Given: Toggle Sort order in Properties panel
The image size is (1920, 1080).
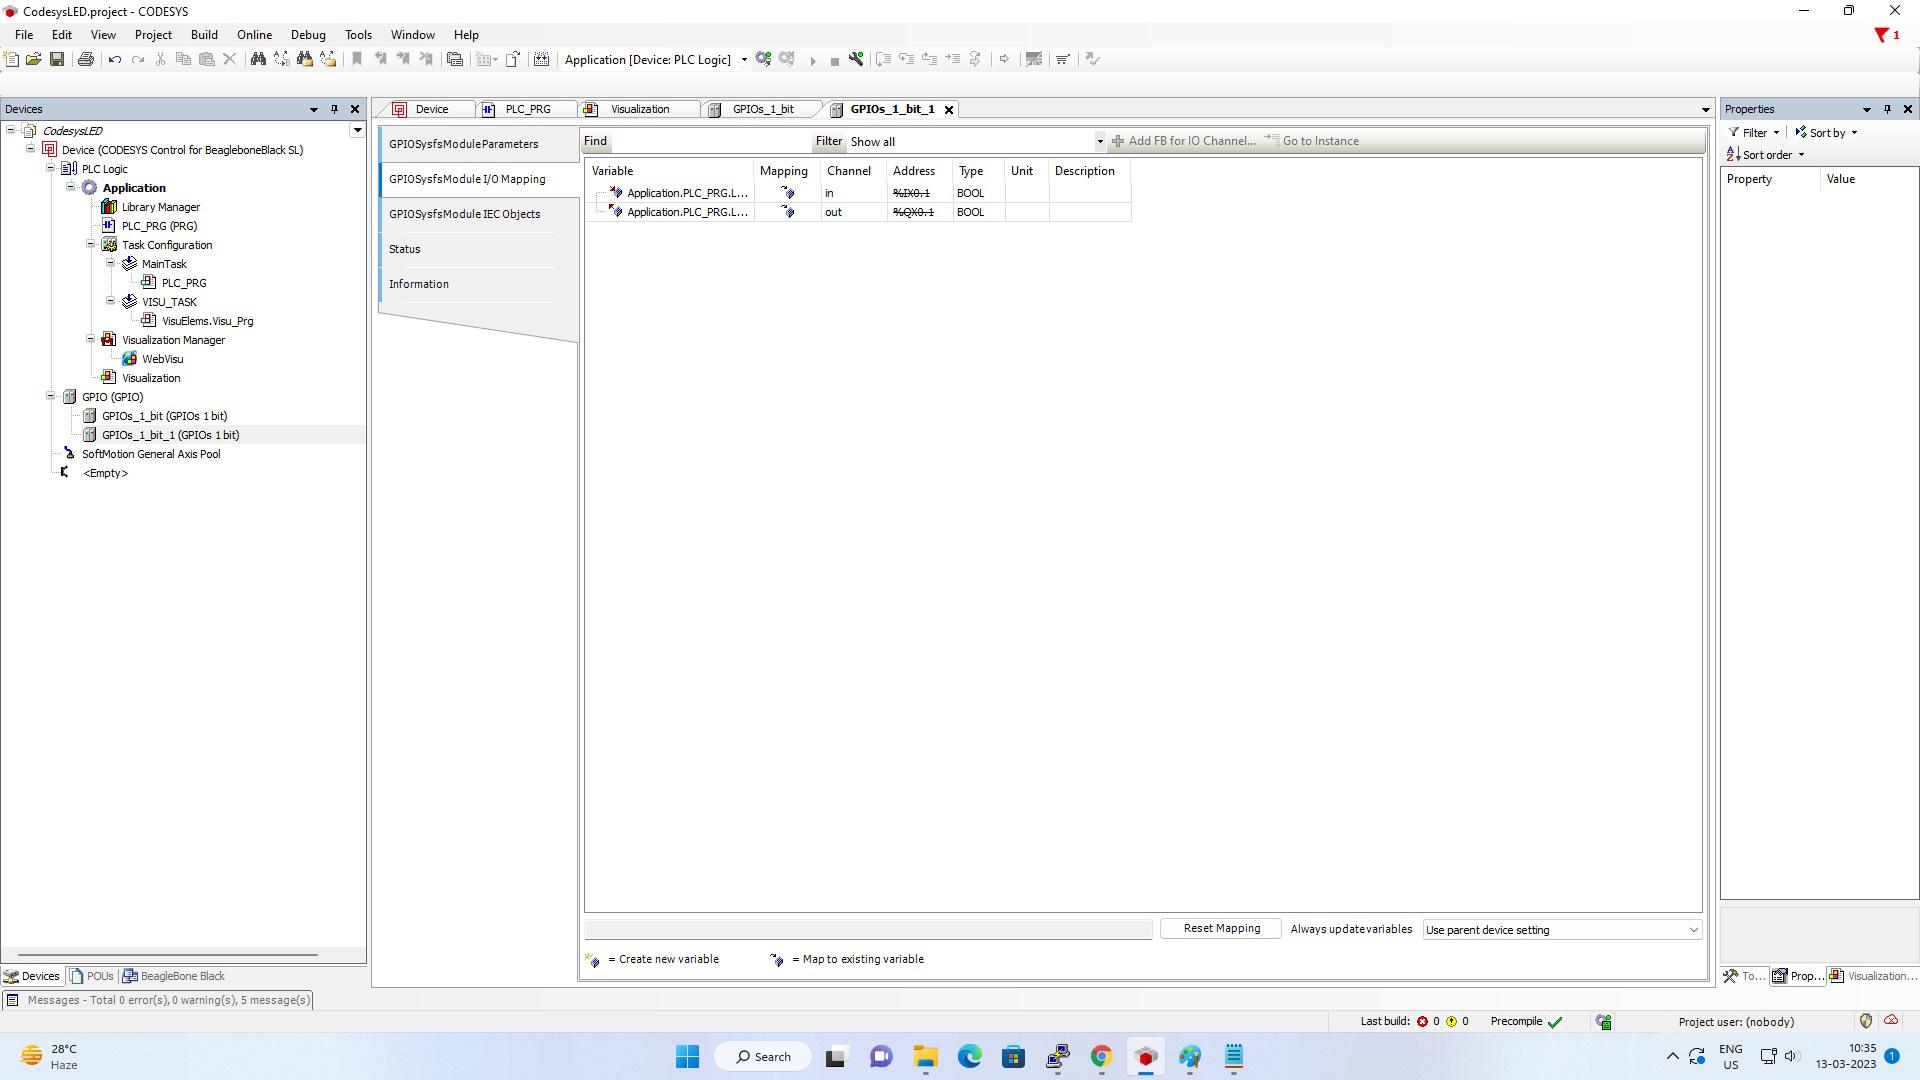Looking at the screenshot, I should [x=1766, y=155].
